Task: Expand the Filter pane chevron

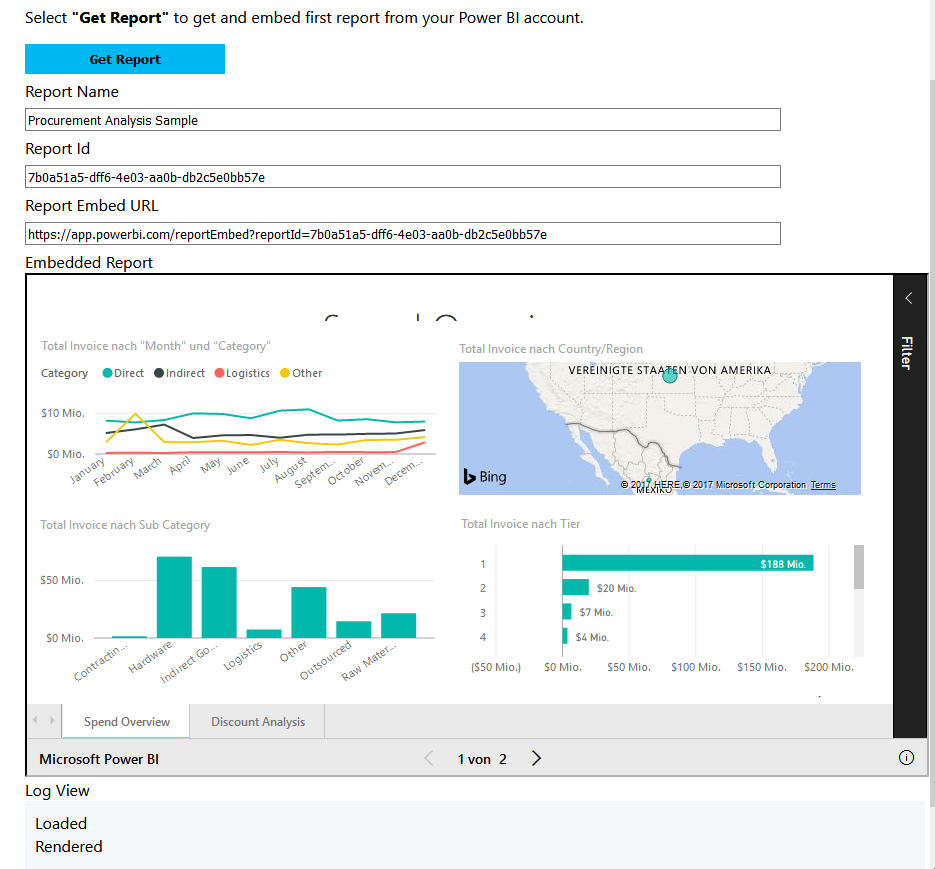Action: click(909, 298)
